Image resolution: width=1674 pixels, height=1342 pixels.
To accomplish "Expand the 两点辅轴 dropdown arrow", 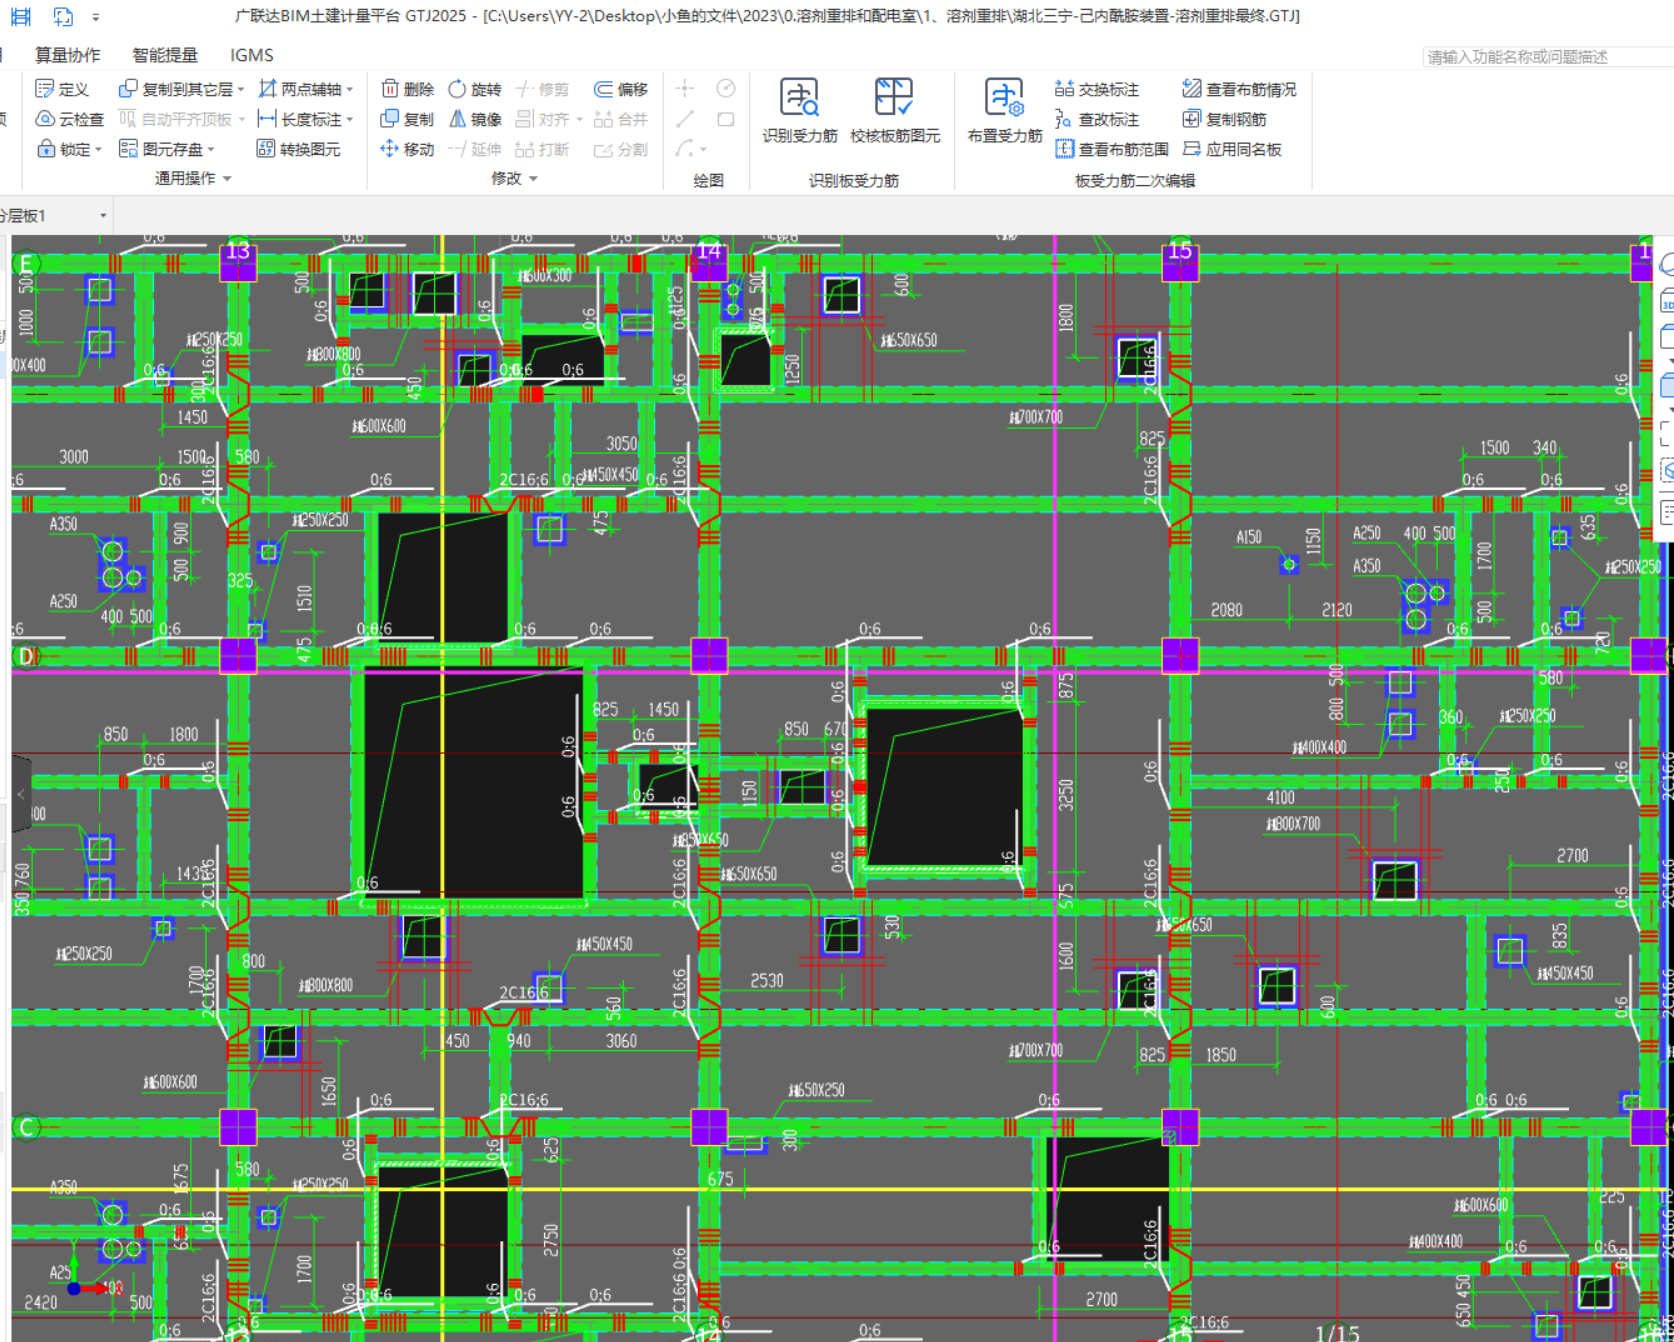I will click(x=350, y=90).
